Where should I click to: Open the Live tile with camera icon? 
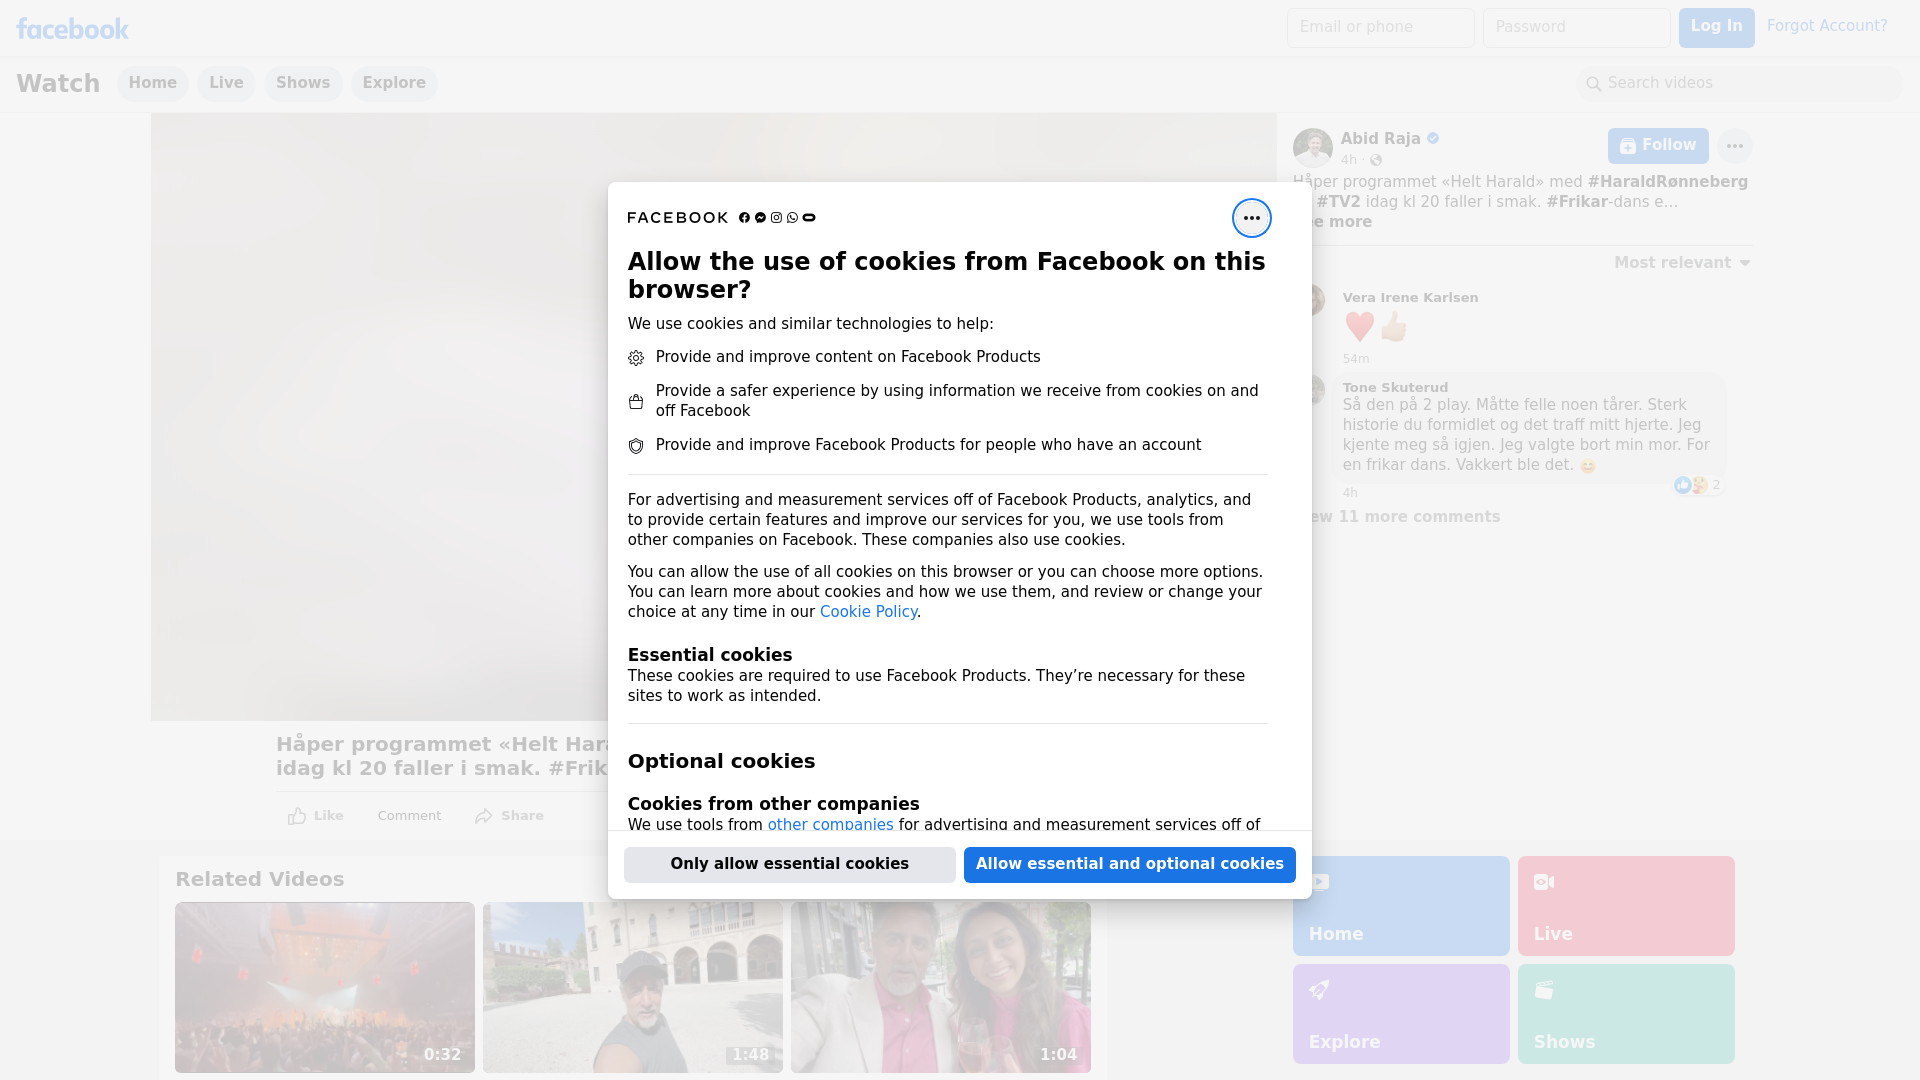coord(1625,905)
